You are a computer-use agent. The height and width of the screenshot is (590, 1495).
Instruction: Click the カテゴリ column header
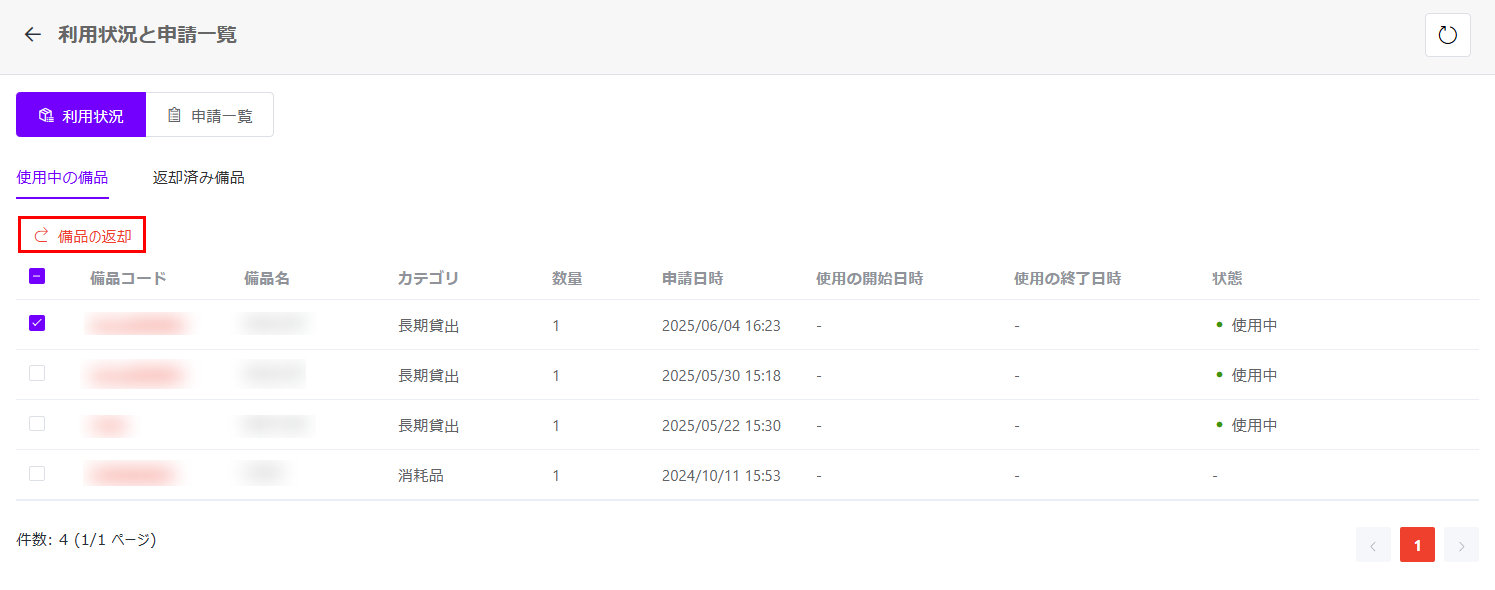428,278
